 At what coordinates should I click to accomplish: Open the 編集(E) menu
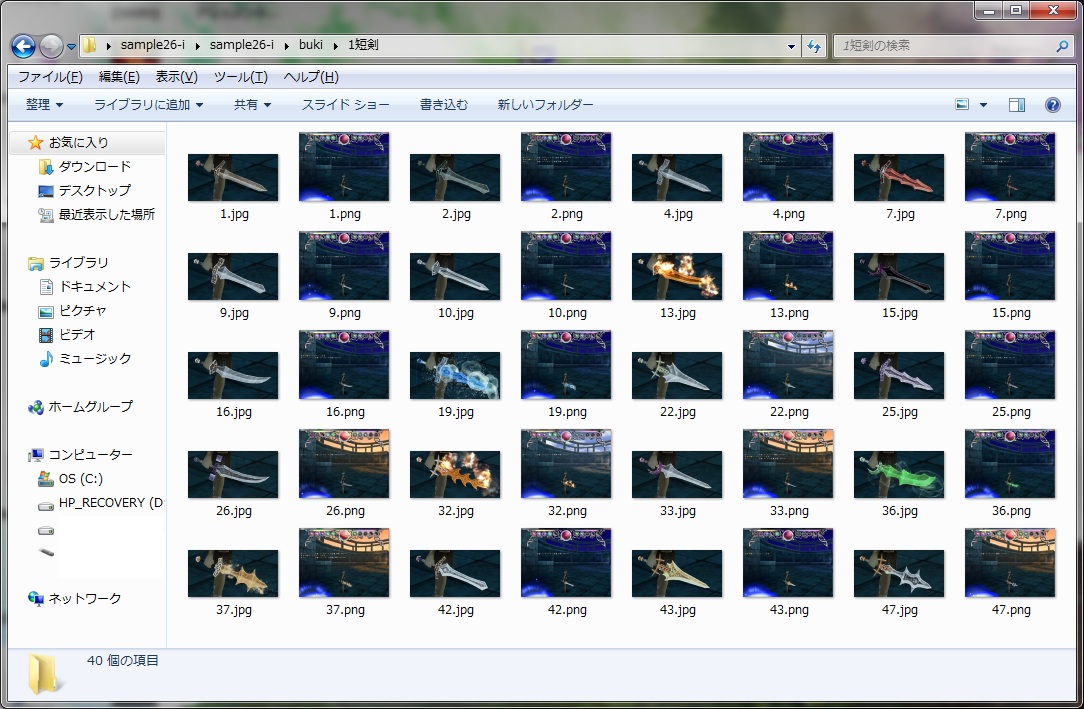(x=119, y=77)
